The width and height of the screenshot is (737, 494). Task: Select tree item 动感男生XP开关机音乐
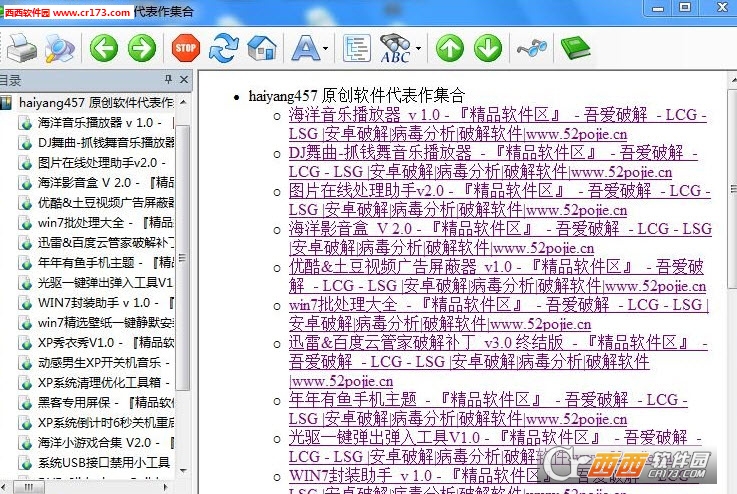point(103,362)
